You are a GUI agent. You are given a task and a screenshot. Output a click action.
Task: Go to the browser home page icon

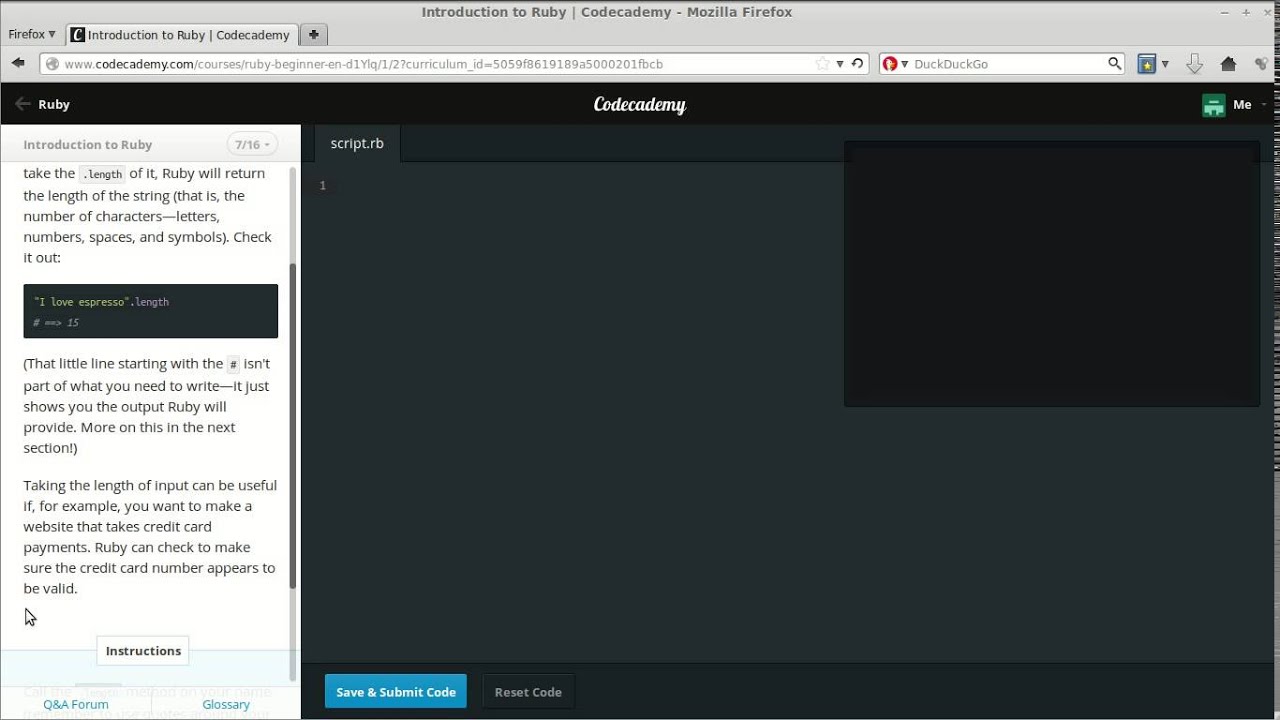coord(1229,63)
